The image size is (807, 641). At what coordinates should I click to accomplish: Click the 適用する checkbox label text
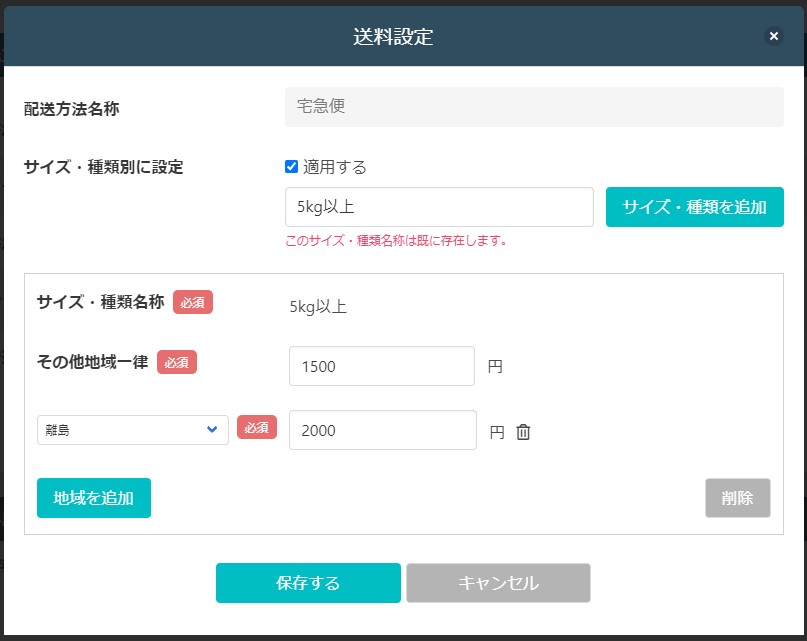[x=335, y=167]
